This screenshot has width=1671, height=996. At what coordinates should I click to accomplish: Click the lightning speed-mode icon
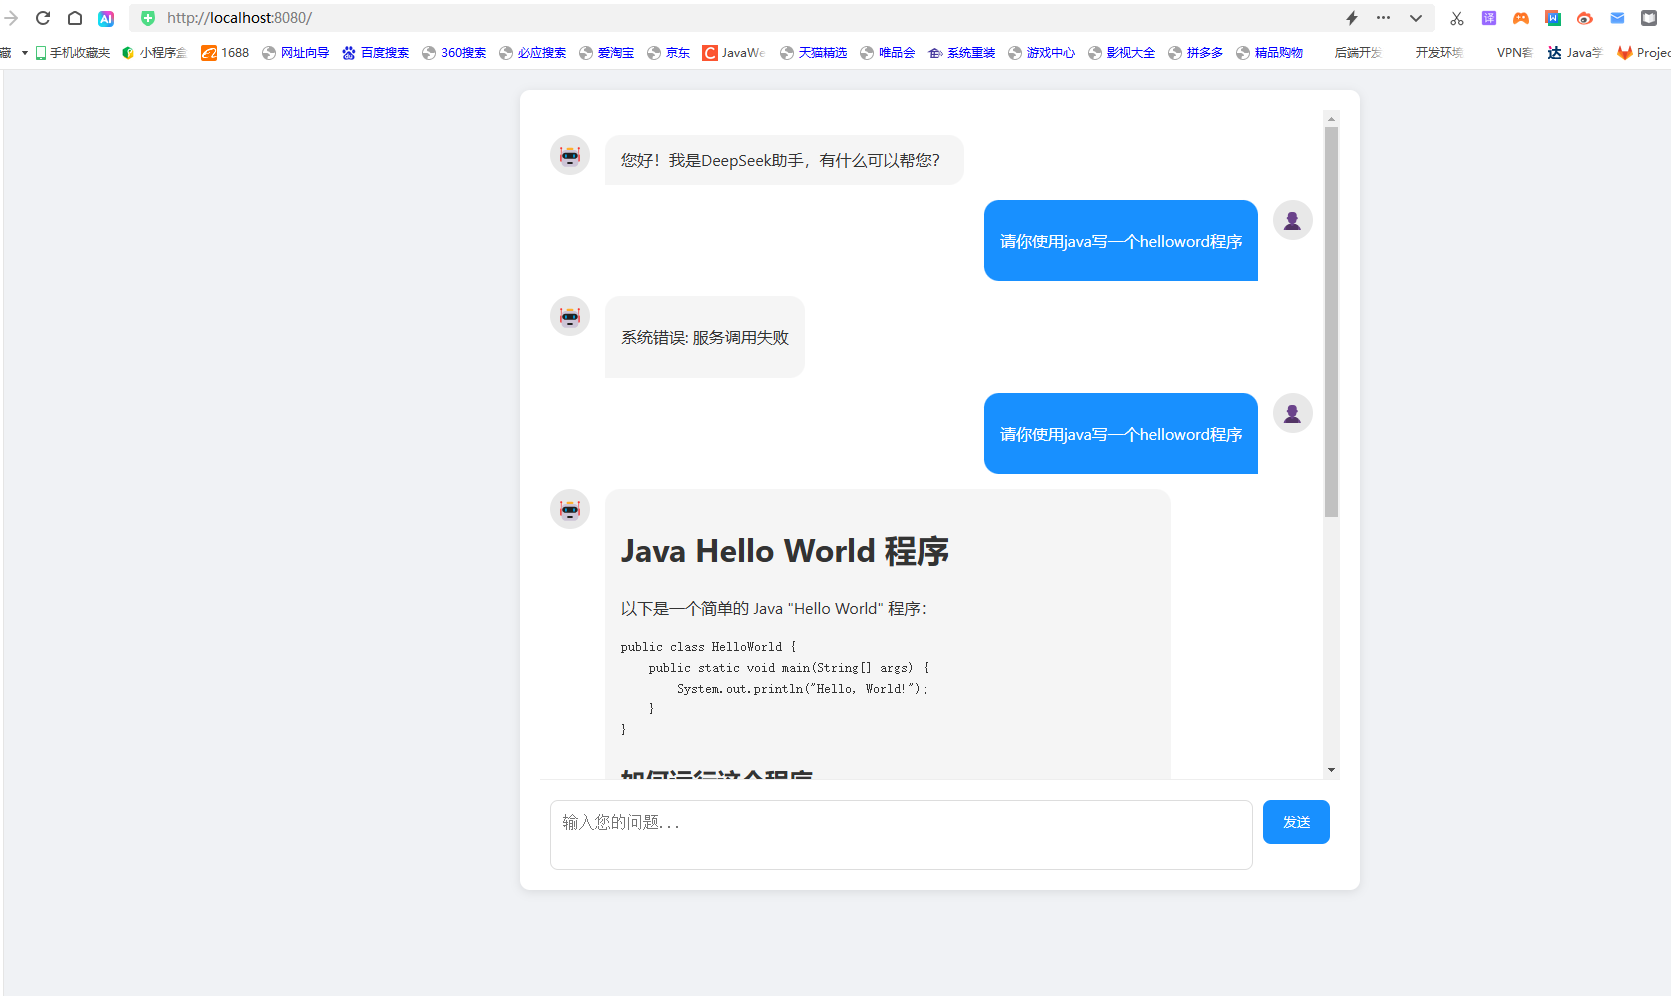point(1352,18)
